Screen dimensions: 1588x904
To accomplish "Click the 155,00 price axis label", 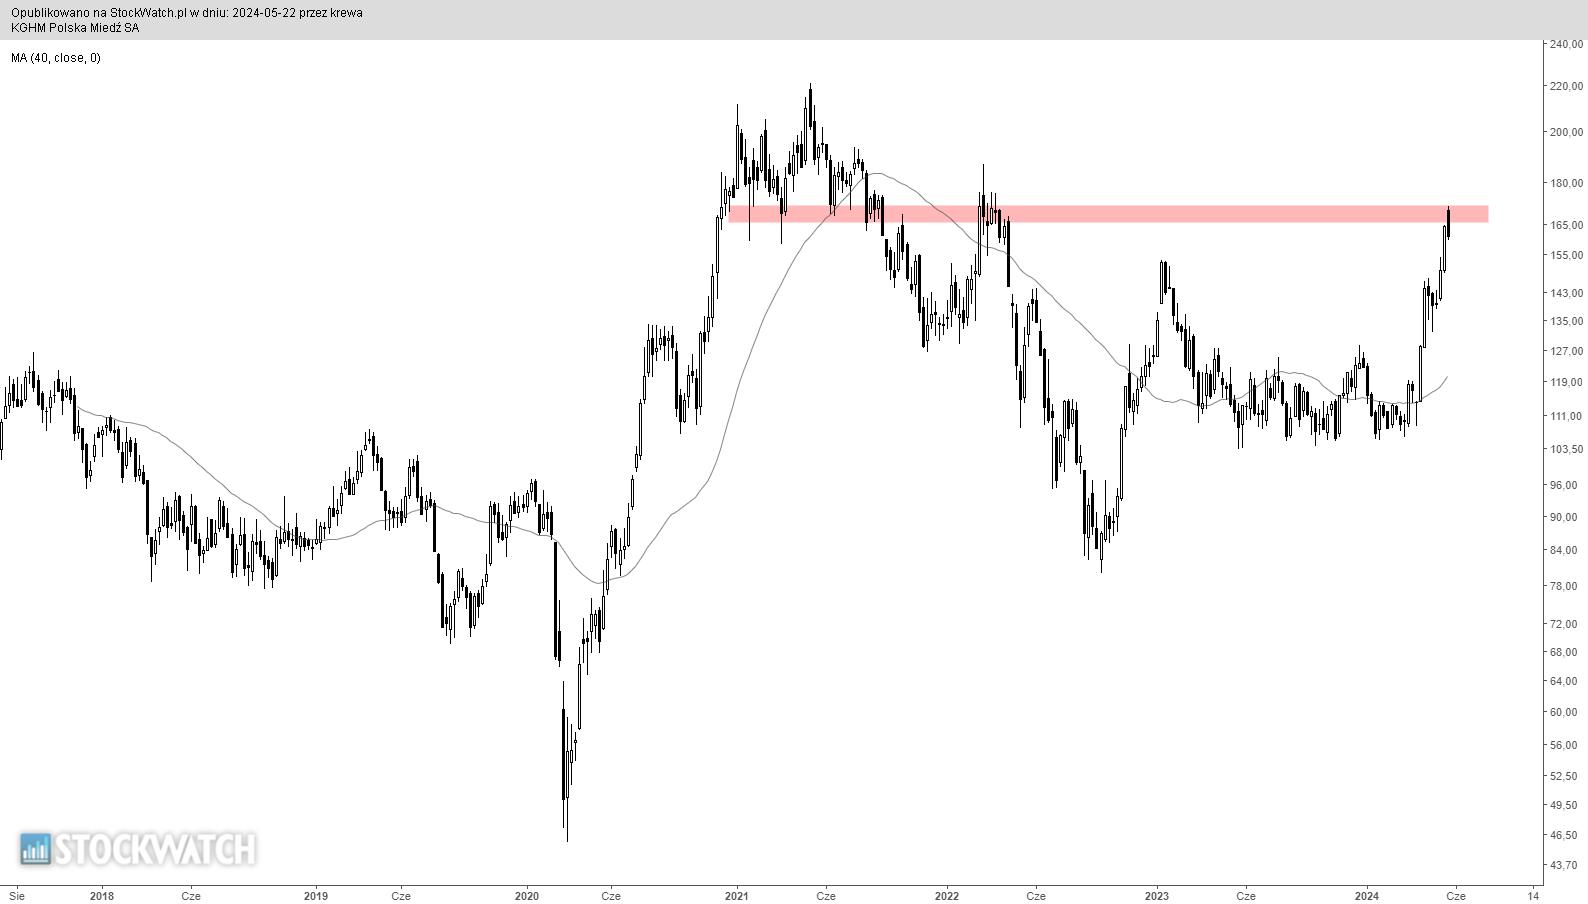I will click(1565, 255).
